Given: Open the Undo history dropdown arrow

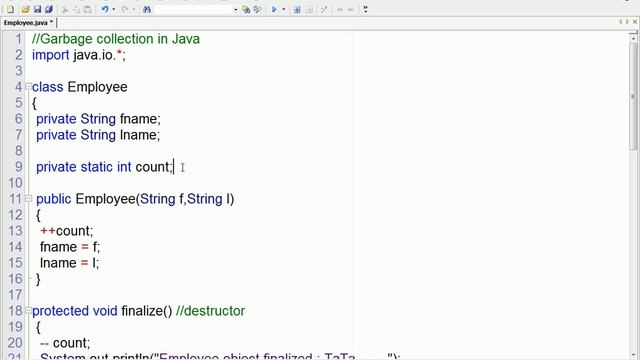Looking at the screenshot, I should [x=113, y=9].
